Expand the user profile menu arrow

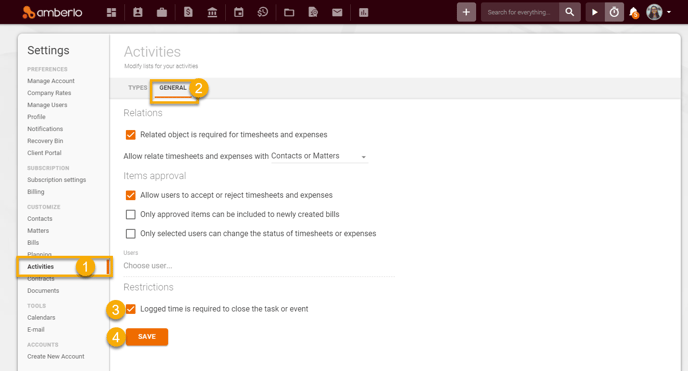(x=669, y=12)
